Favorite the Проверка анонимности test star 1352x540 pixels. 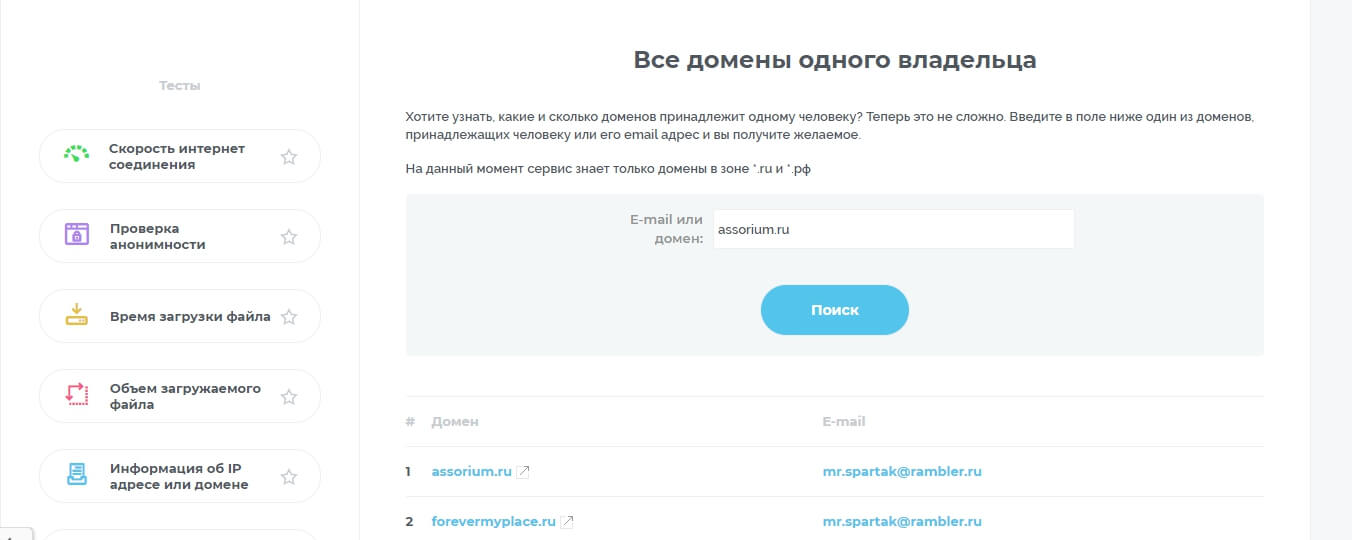coord(289,236)
